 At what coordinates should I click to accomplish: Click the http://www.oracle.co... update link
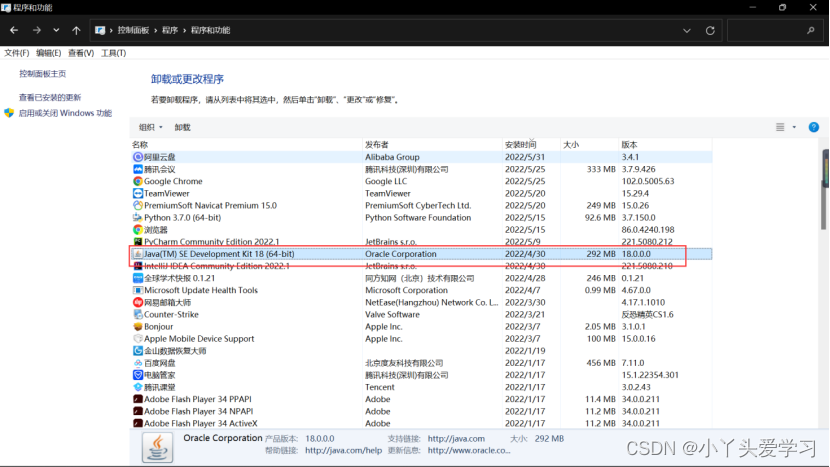pos(469,451)
